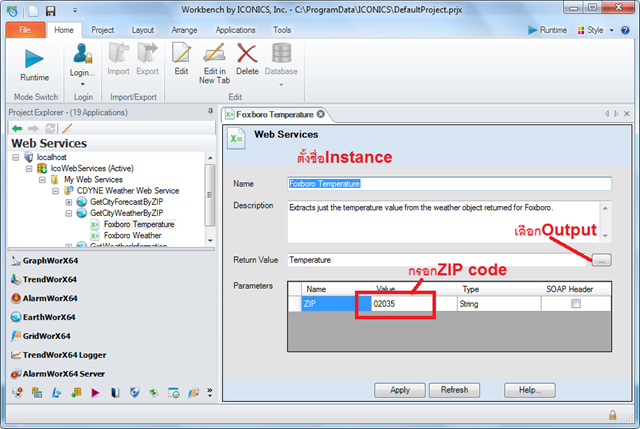Click refresh icon in Project Explorer toolbar
Image resolution: width=640 pixels, height=429 pixels.
[50, 129]
